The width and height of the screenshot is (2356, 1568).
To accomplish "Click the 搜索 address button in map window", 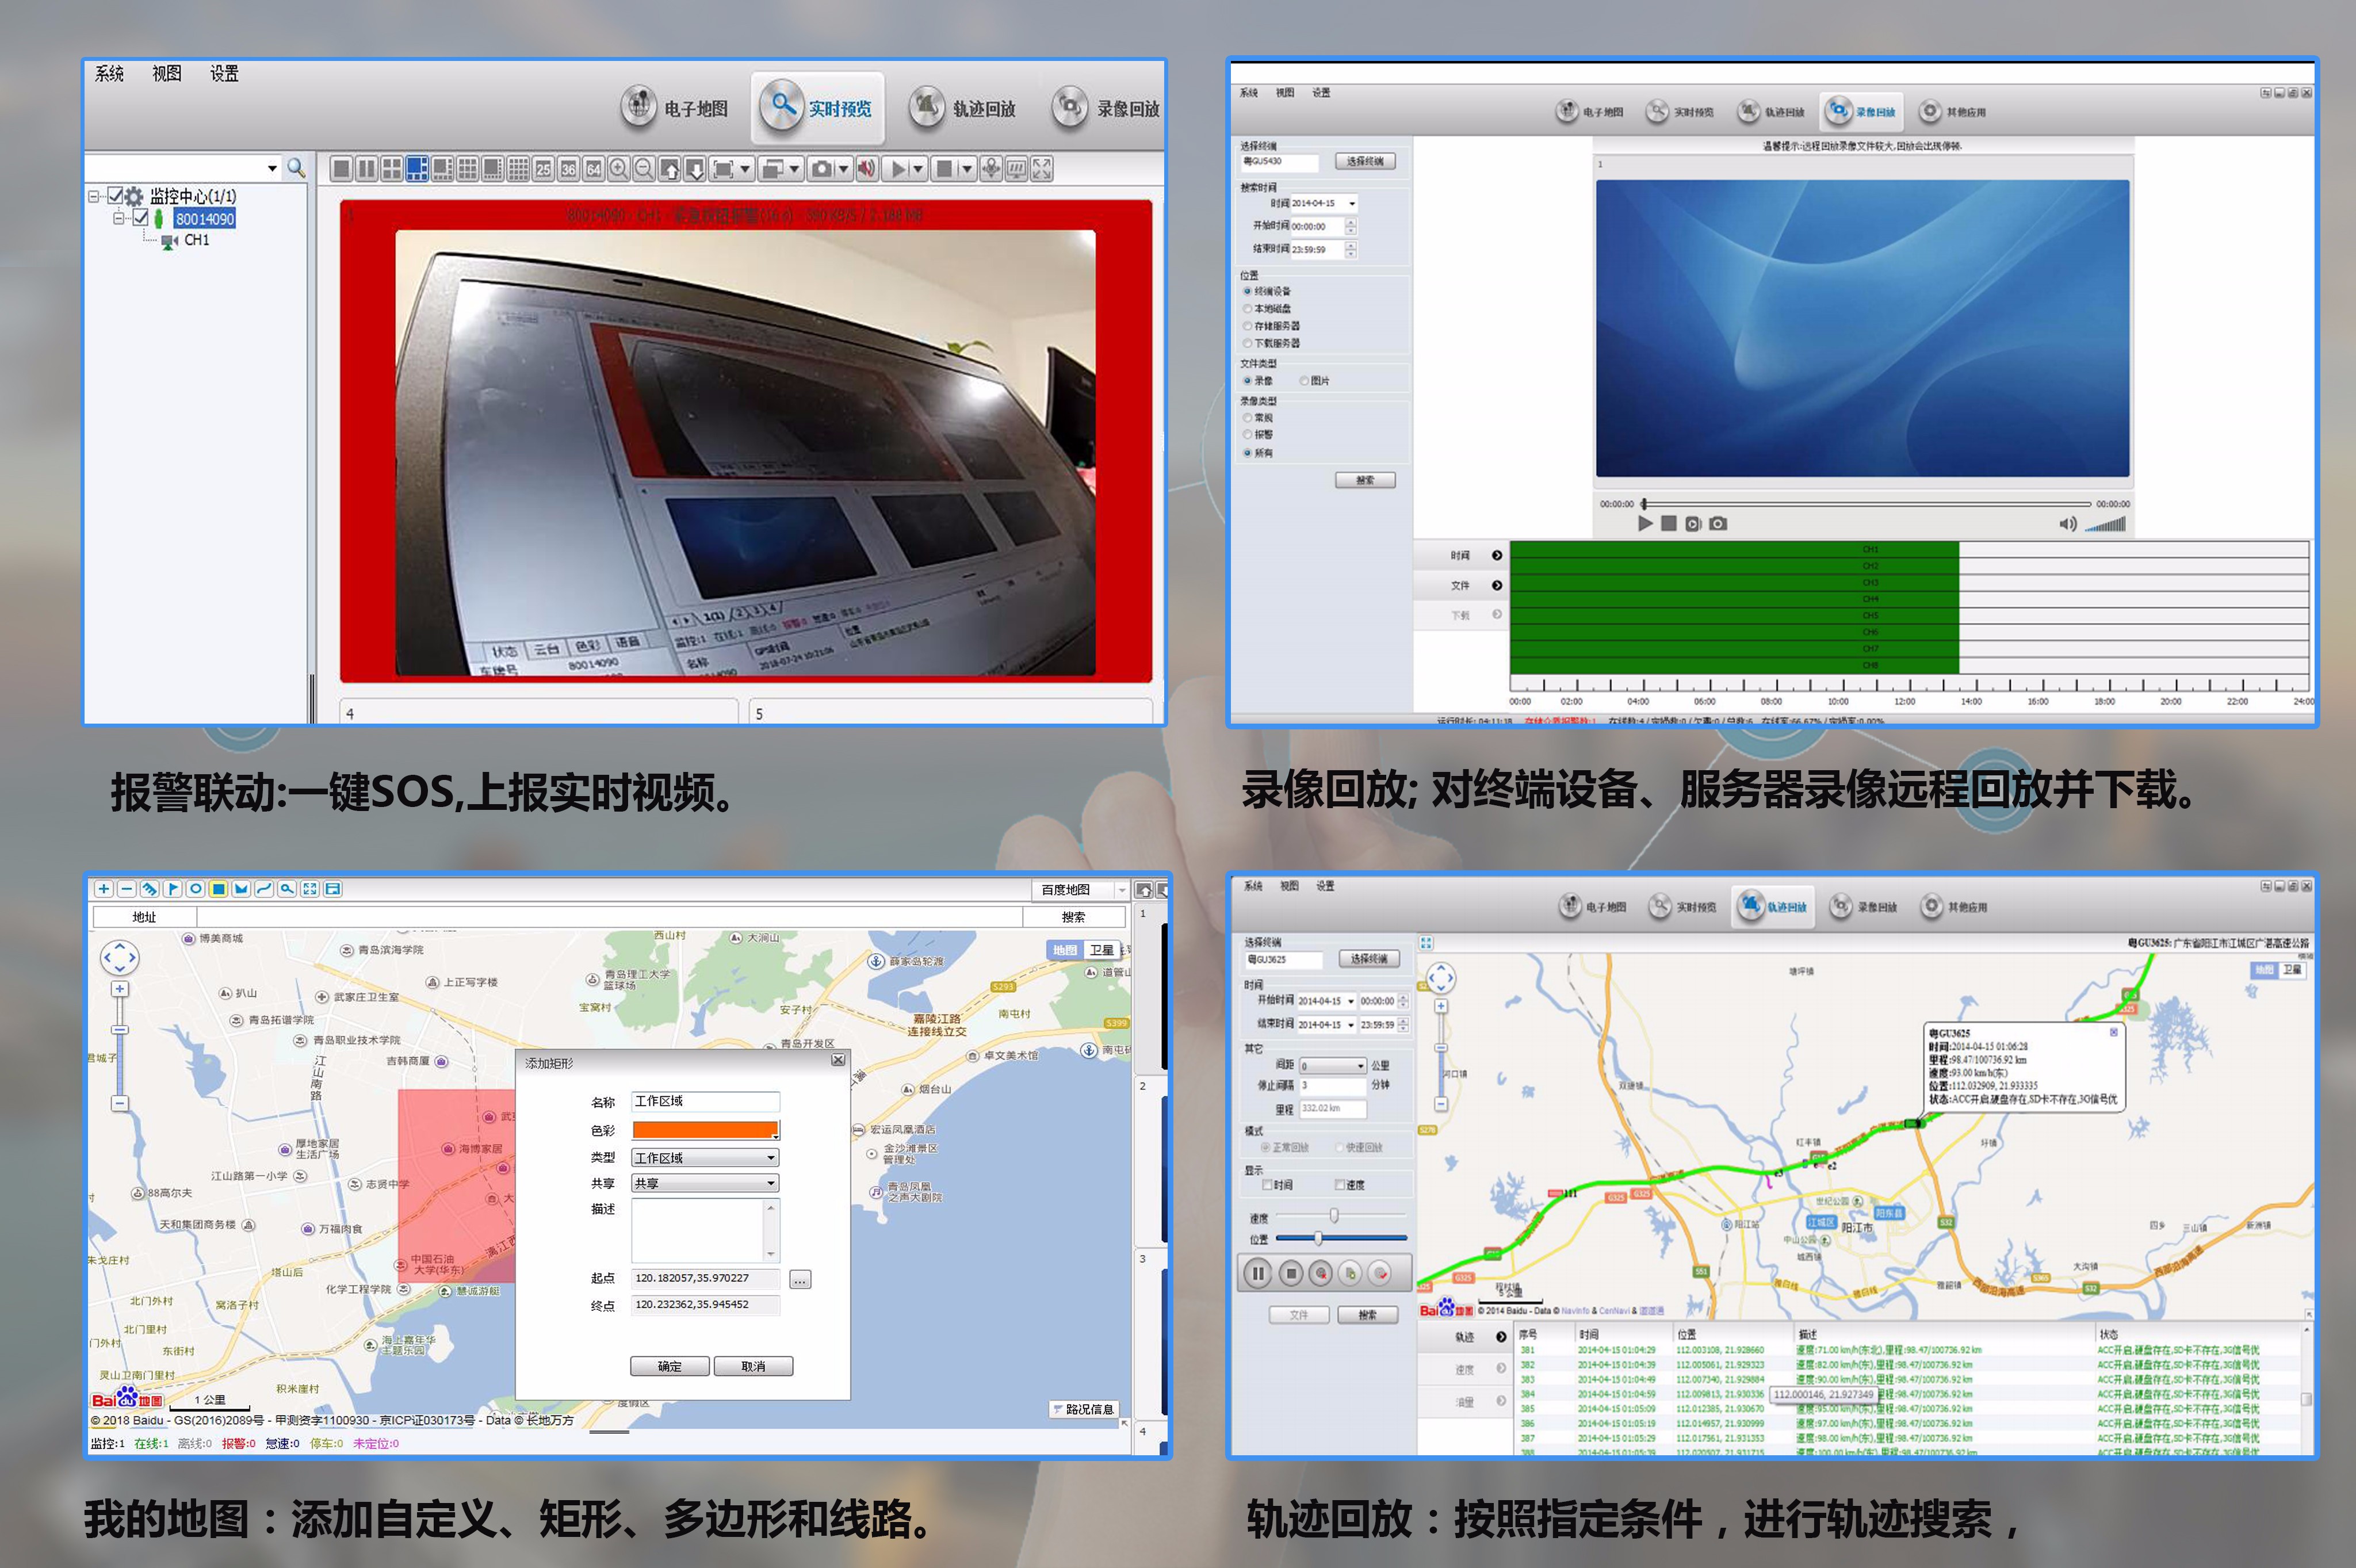I will point(1074,917).
